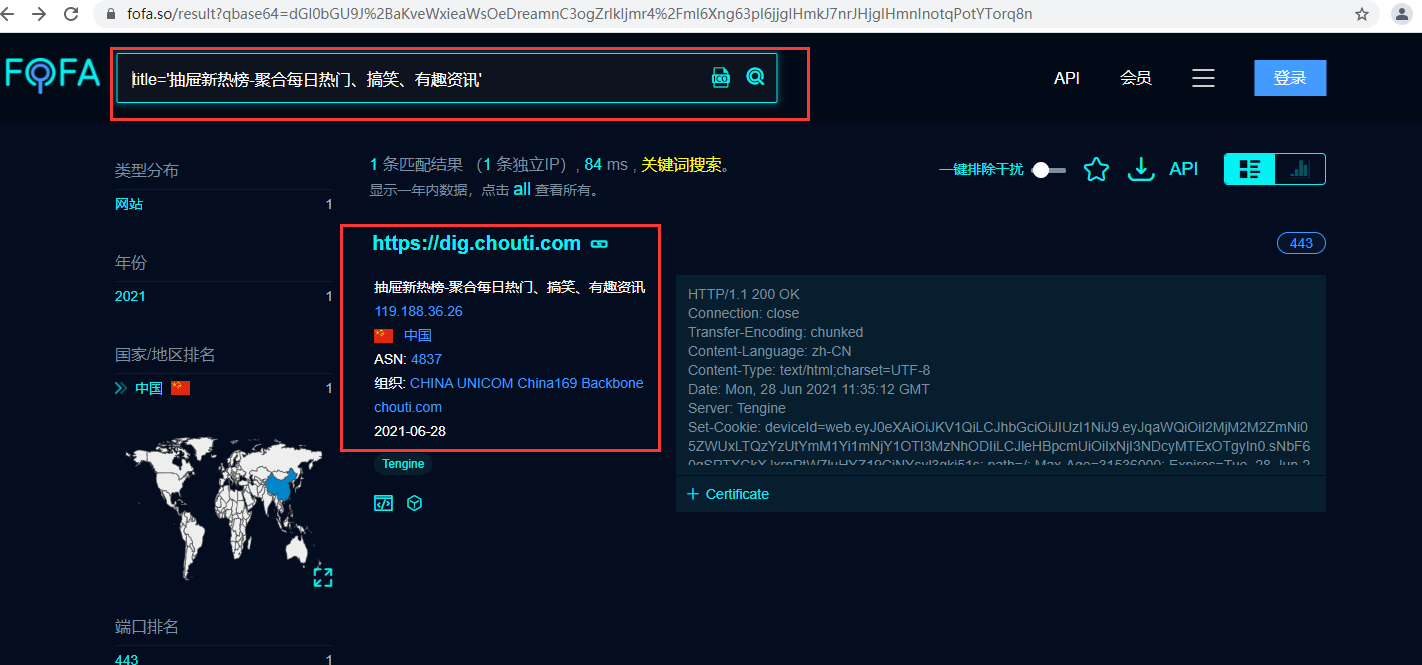Click the icon search button in search bar
The height and width of the screenshot is (665, 1422).
point(721,78)
